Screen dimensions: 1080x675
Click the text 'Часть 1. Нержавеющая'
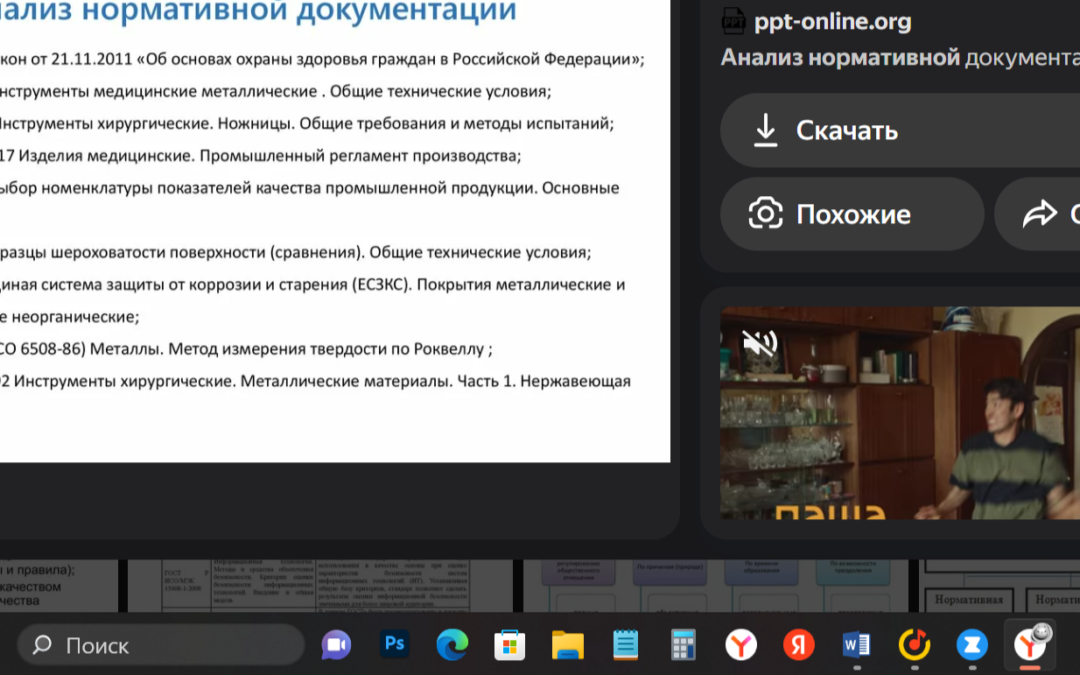tap(544, 382)
